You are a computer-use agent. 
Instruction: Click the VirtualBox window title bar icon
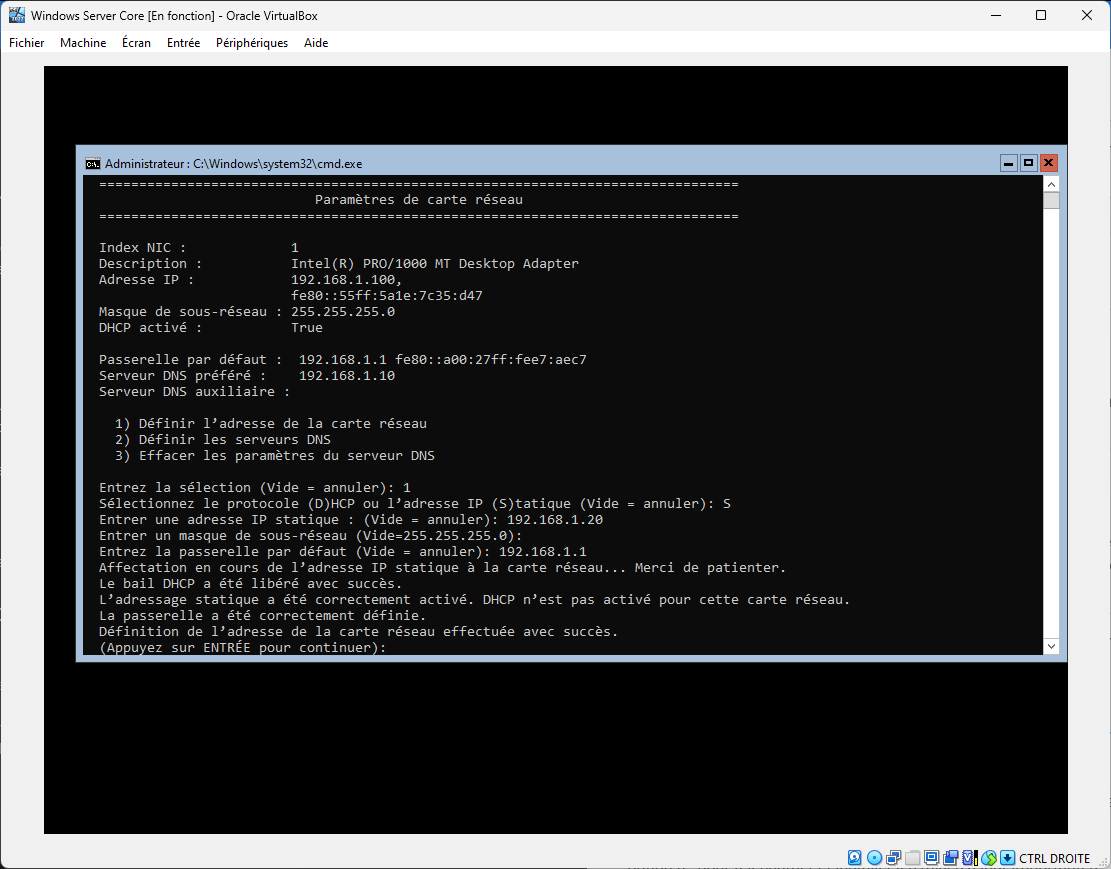(x=16, y=15)
